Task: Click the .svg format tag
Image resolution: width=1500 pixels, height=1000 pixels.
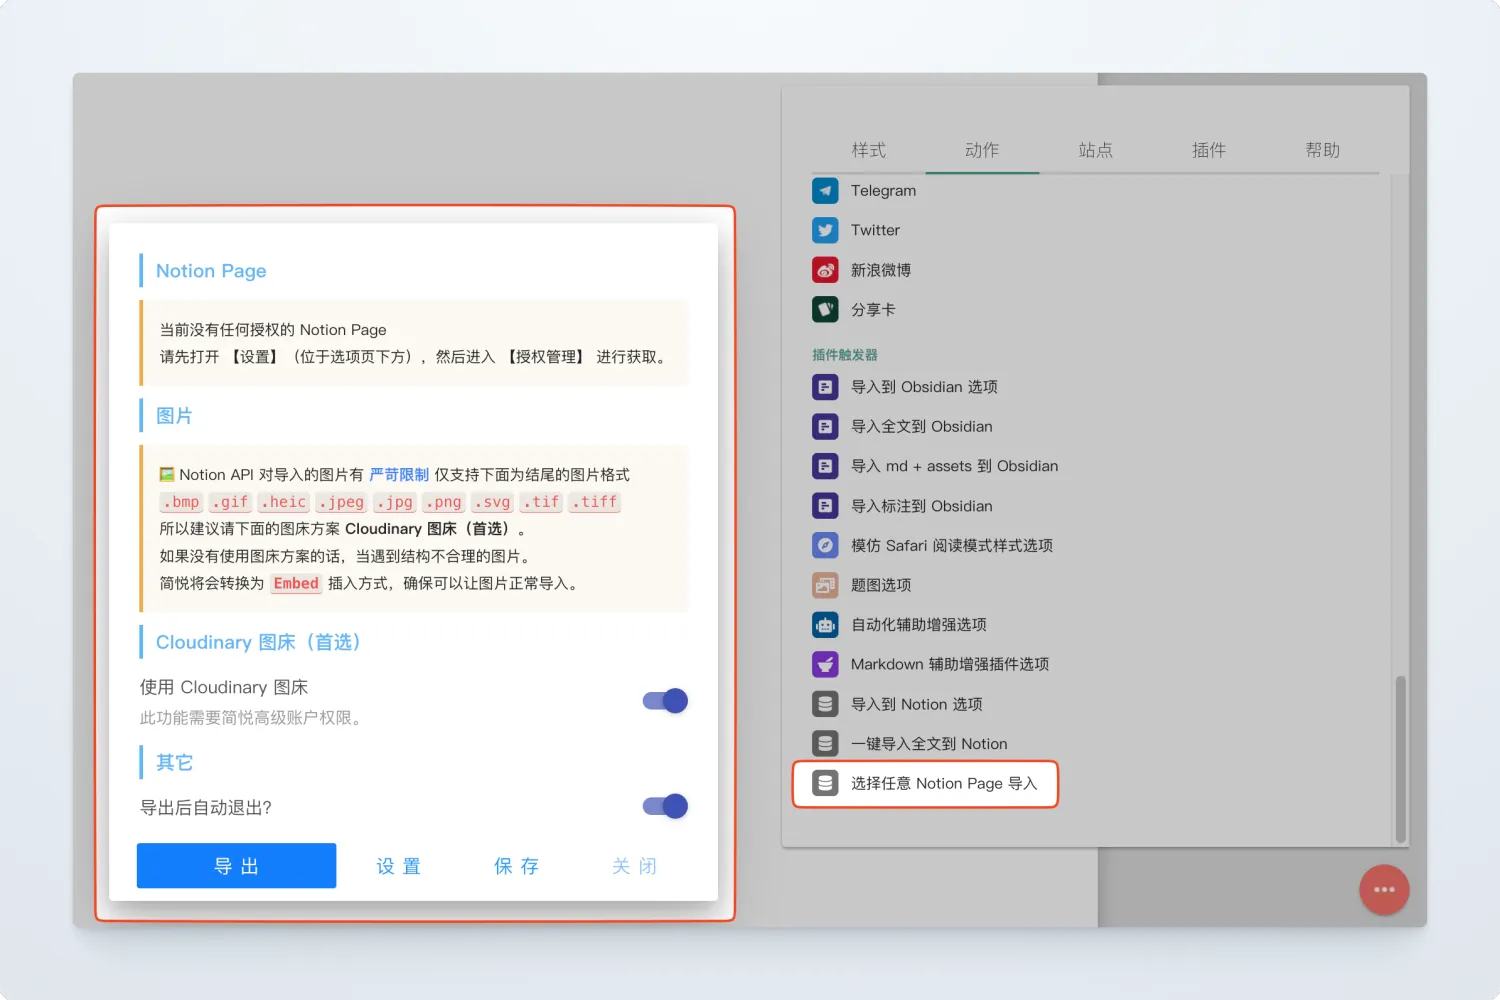Action: click(492, 502)
